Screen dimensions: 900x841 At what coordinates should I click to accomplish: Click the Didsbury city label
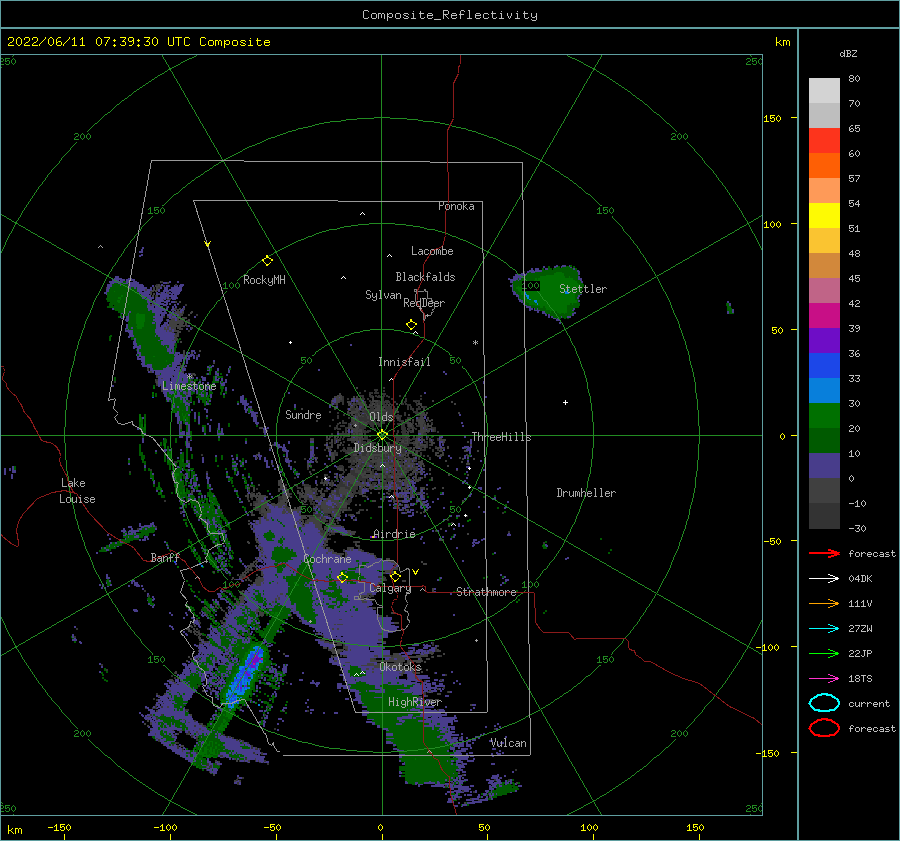[x=377, y=448]
